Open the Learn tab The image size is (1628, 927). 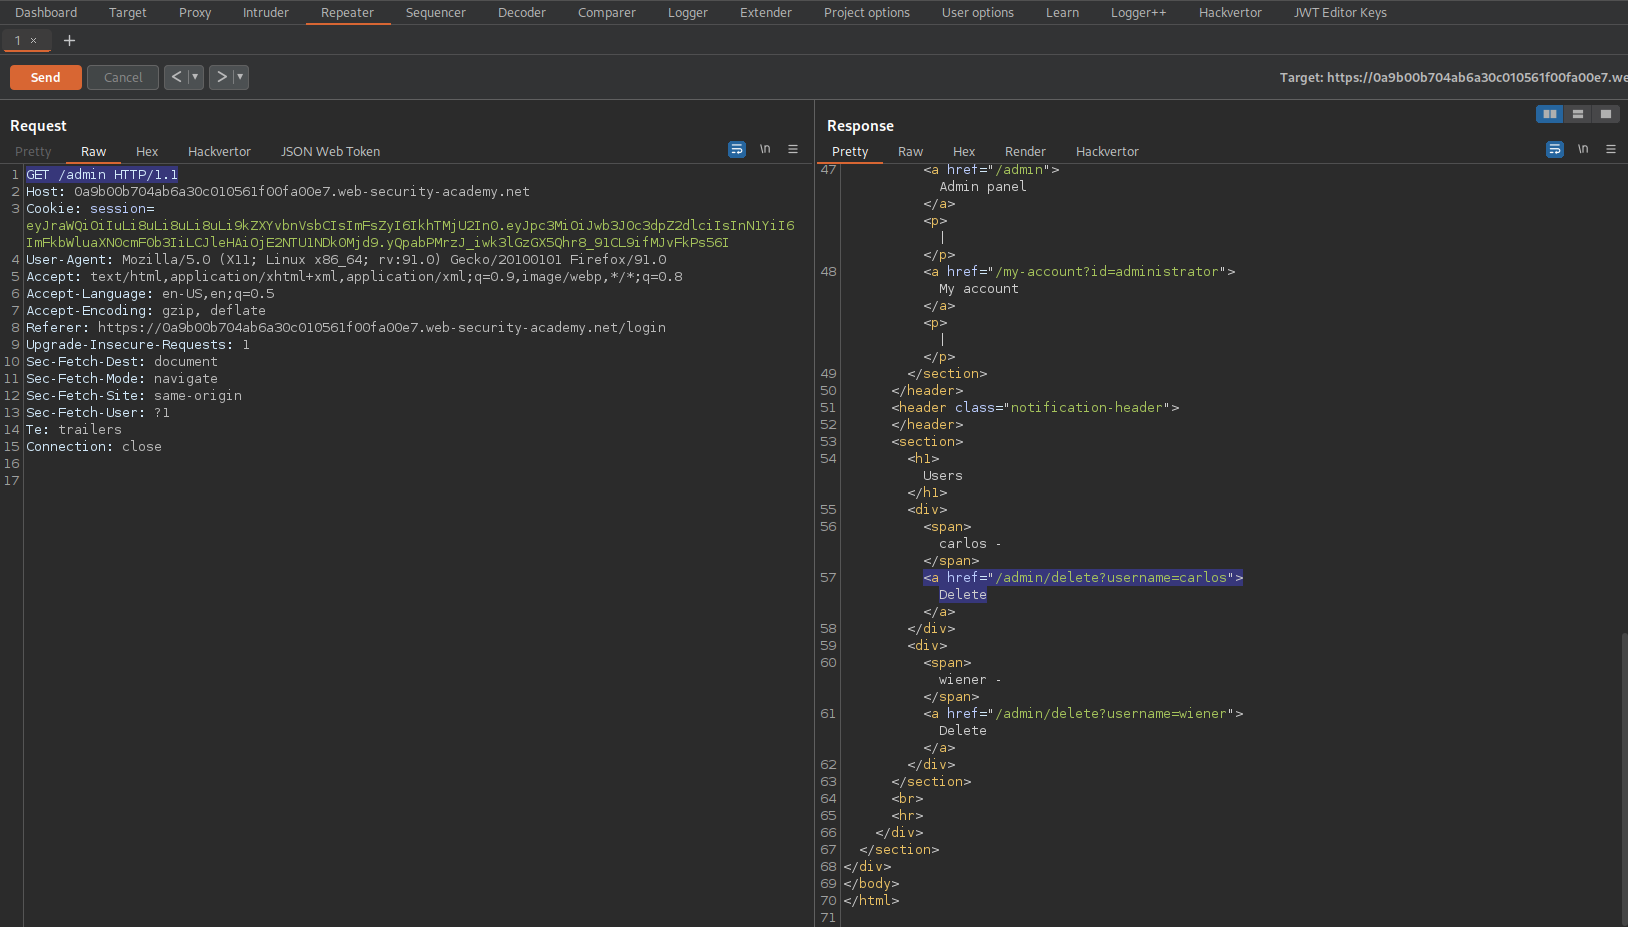pos(1062,13)
